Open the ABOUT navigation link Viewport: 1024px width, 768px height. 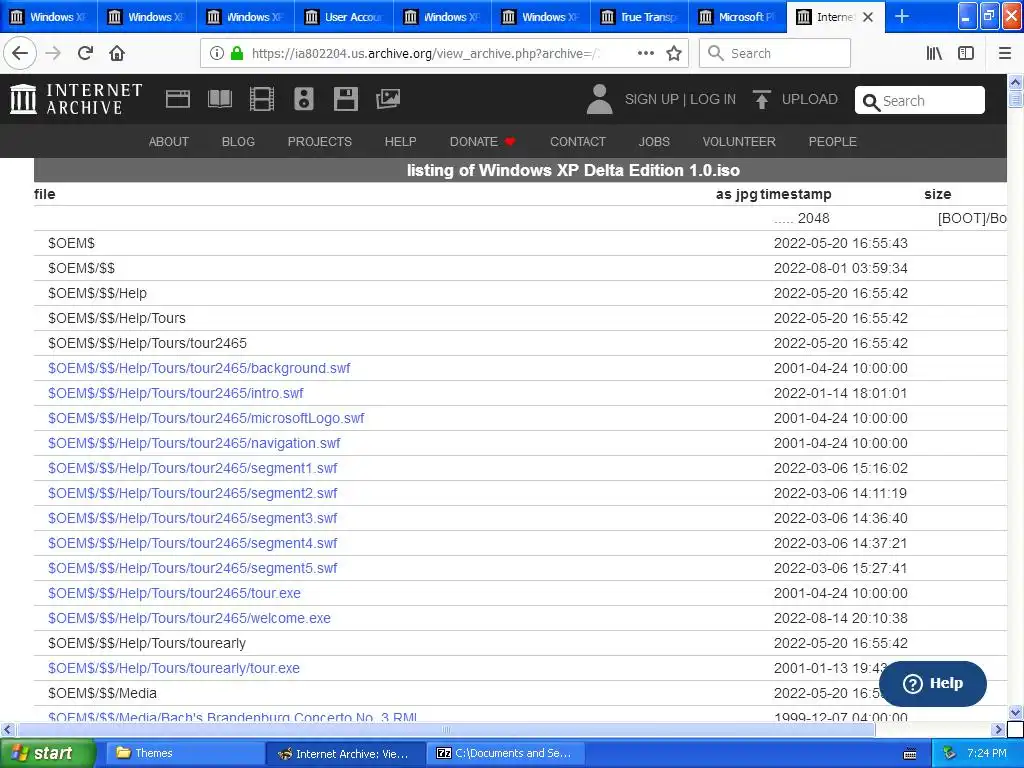click(x=168, y=141)
